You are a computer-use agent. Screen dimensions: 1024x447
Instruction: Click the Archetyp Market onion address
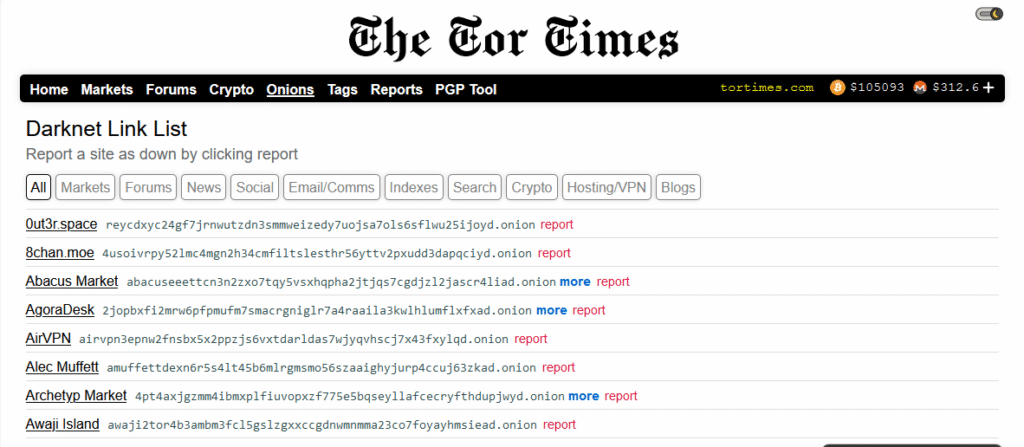click(349, 397)
